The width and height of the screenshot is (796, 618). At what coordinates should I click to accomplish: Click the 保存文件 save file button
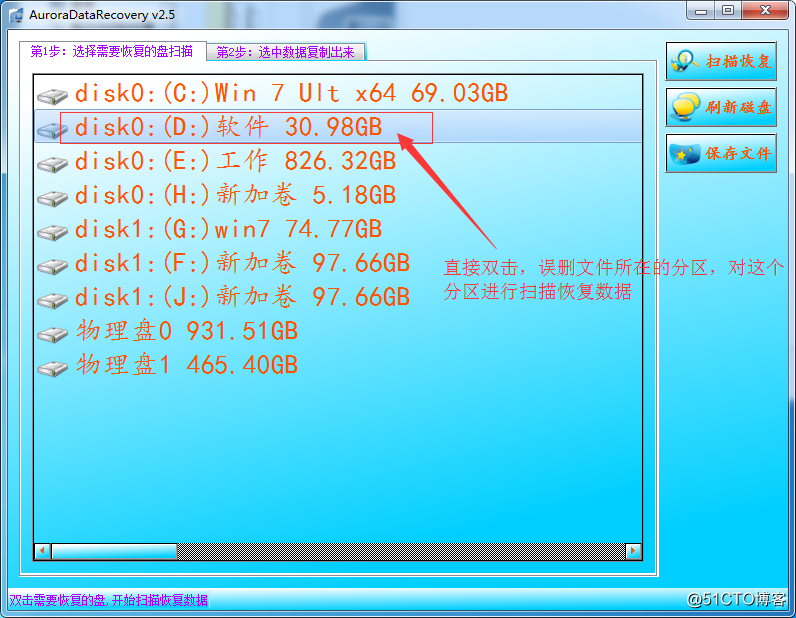[721, 153]
